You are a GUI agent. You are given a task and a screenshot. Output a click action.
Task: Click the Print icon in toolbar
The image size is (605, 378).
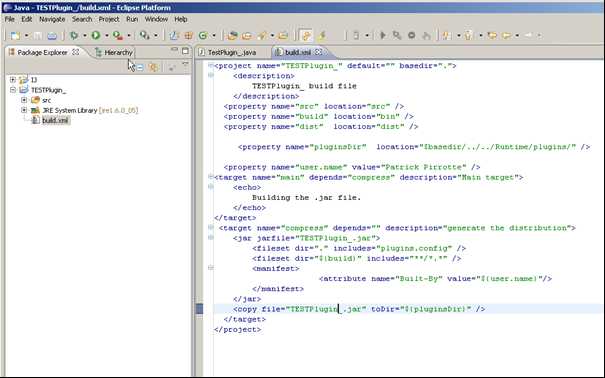click(52, 35)
